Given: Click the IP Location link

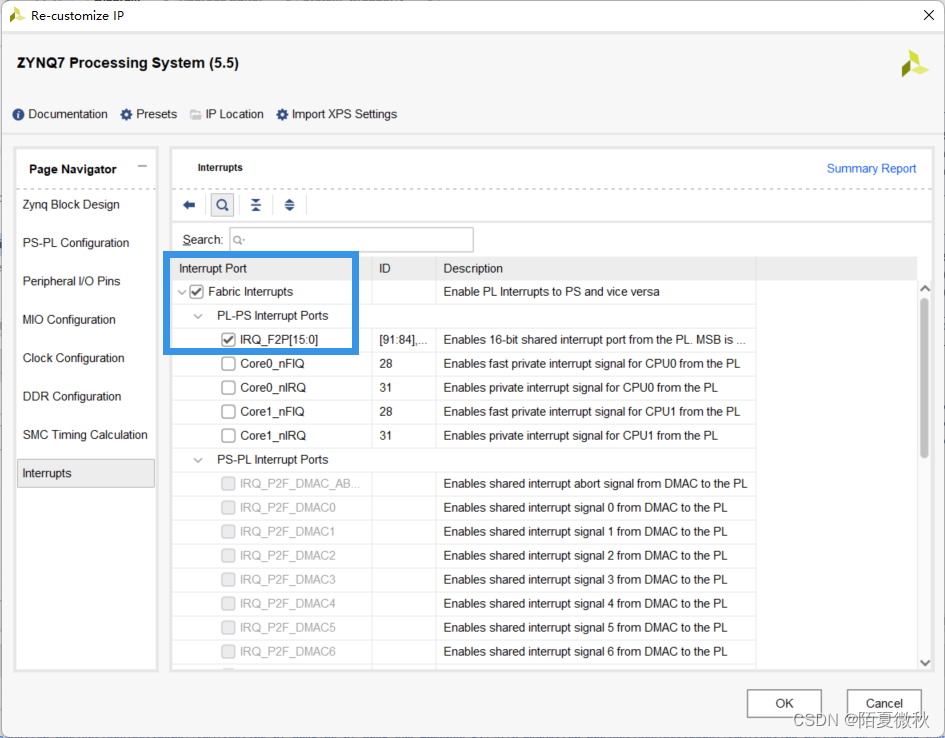Looking at the screenshot, I should (234, 114).
